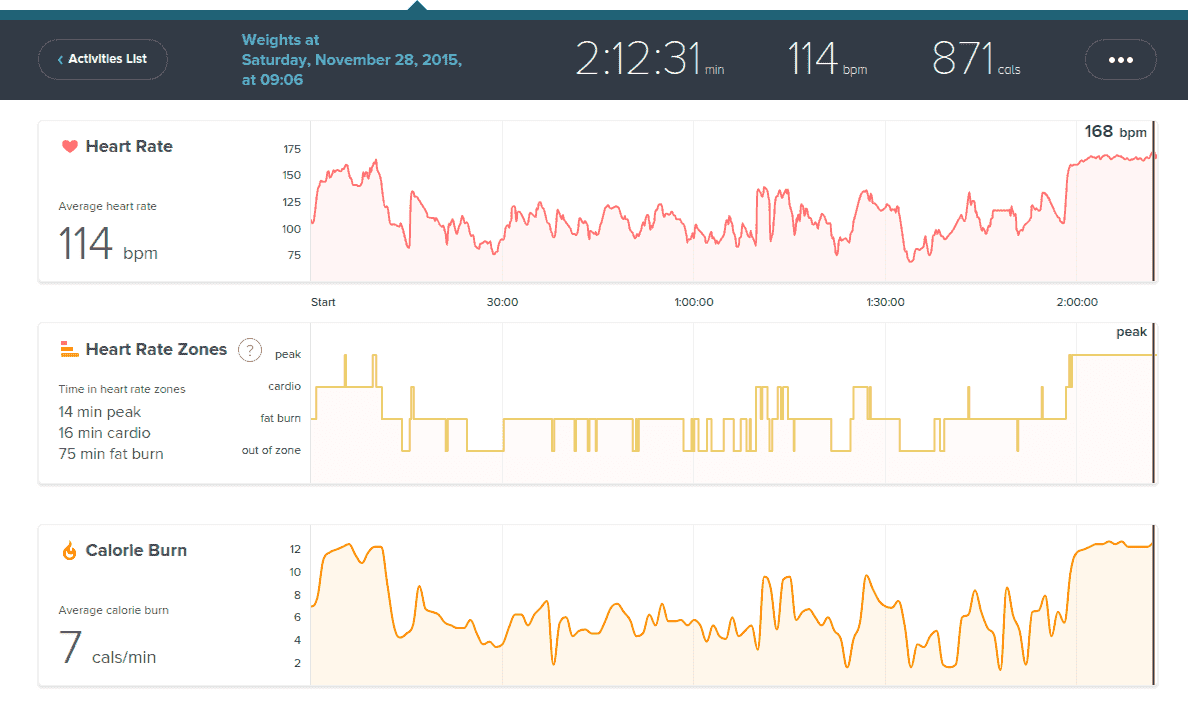Click the Heart Rate Zones heading
The image size is (1188, 701).
(x=156, y=349)
